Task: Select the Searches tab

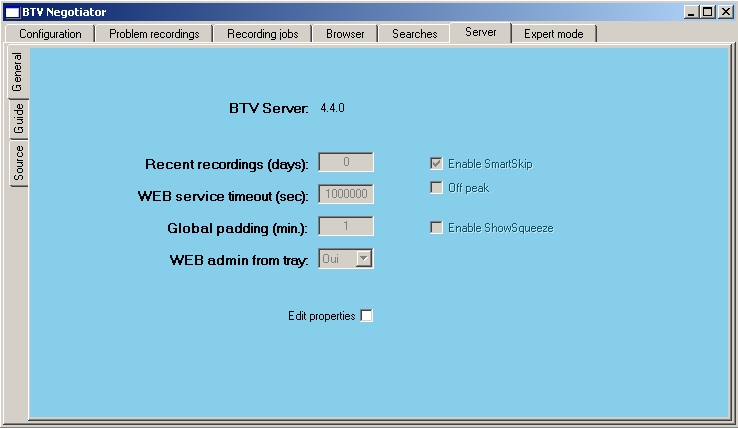Action: 415,34
